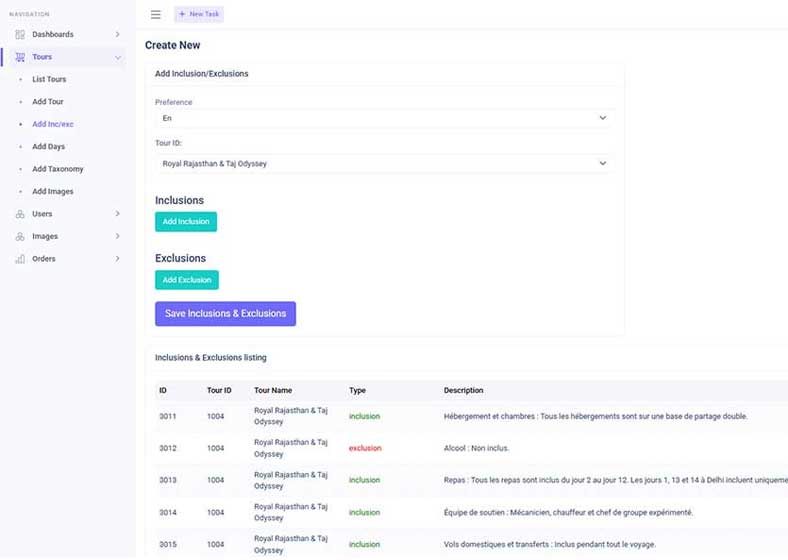This screenshot has height=560, width=788.
Task: Expand the Dashboards menu chevron
Action: tap(117, 34)
